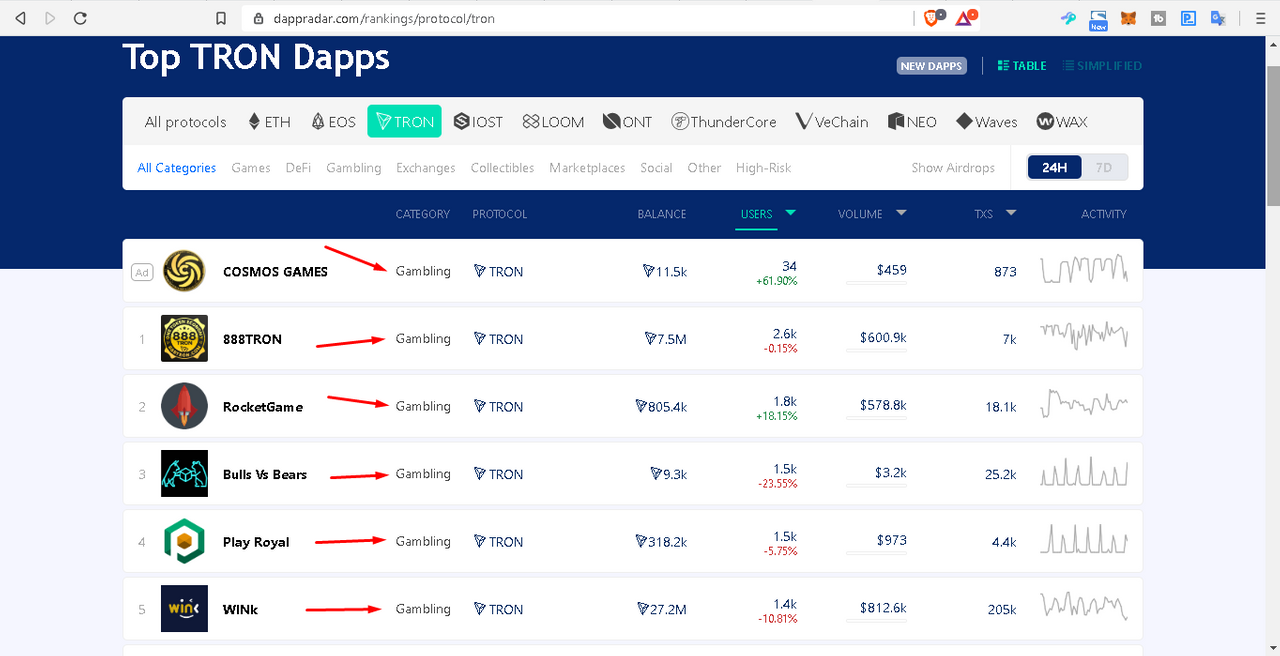
Task: Filter by High-Risk category
Action: coord(764,168)
